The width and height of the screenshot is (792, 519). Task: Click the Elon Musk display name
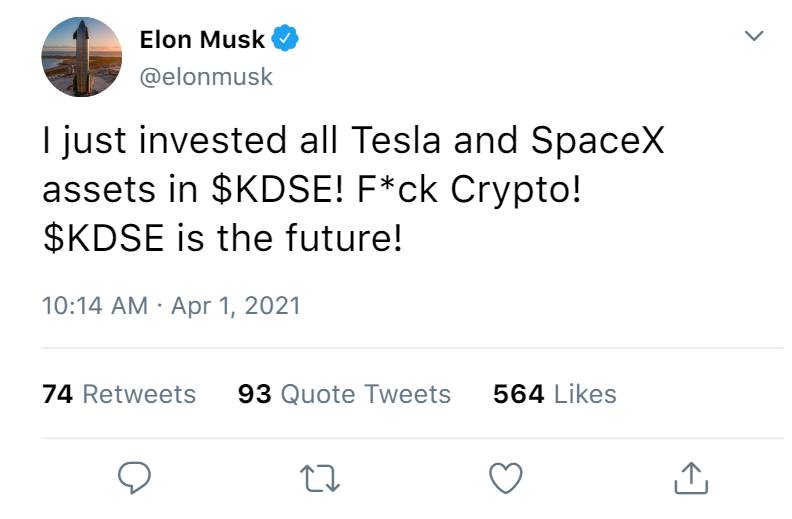click(201, 40)
